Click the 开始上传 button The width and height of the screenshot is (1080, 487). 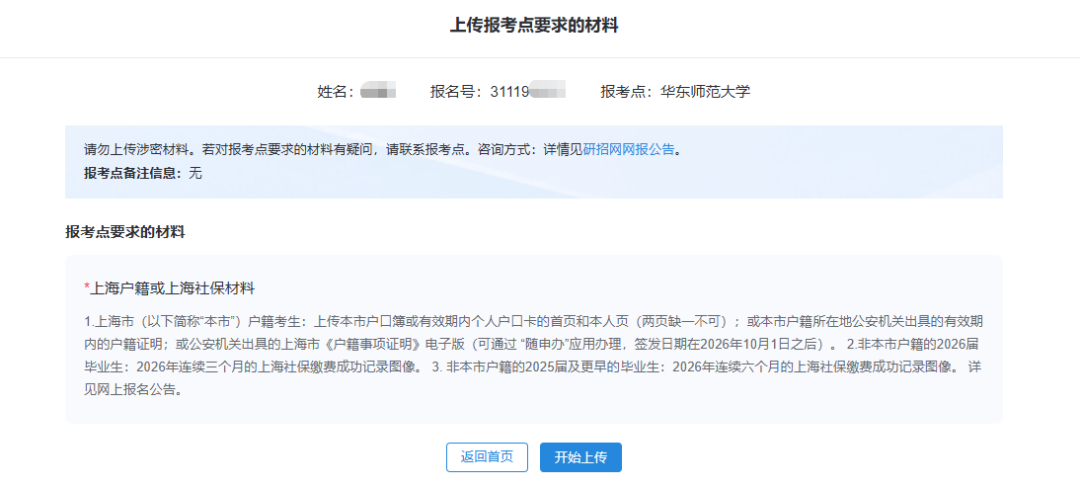[x=581, y=457]
